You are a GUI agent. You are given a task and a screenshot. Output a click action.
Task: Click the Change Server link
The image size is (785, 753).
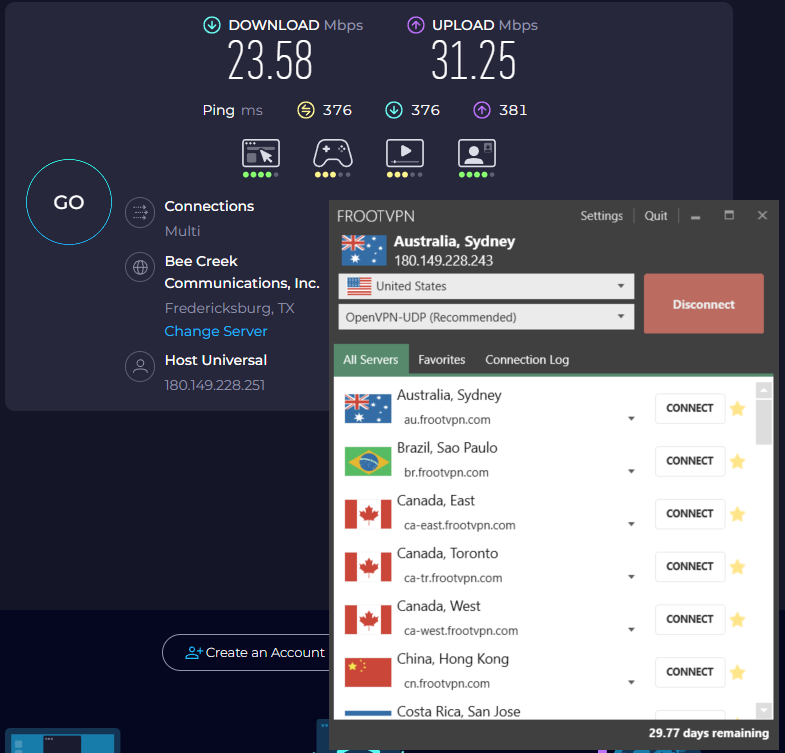[x=216, y=331]
